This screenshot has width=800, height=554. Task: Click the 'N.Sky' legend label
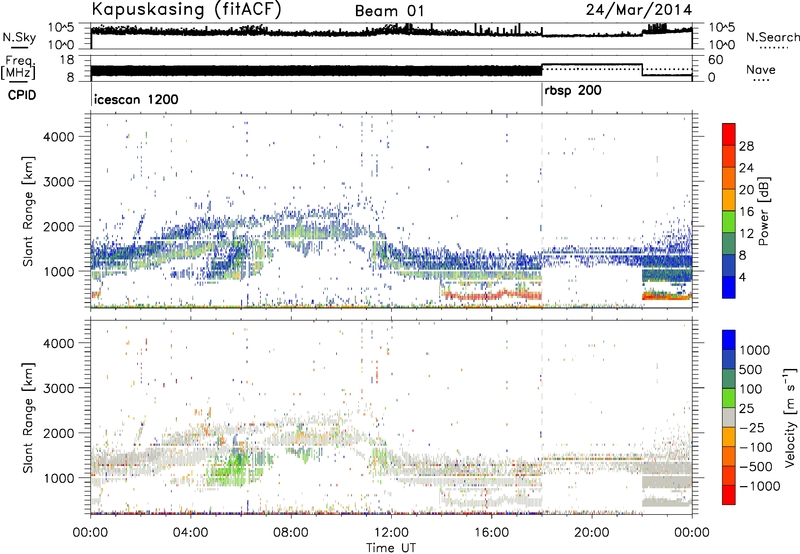click(19, 37)
